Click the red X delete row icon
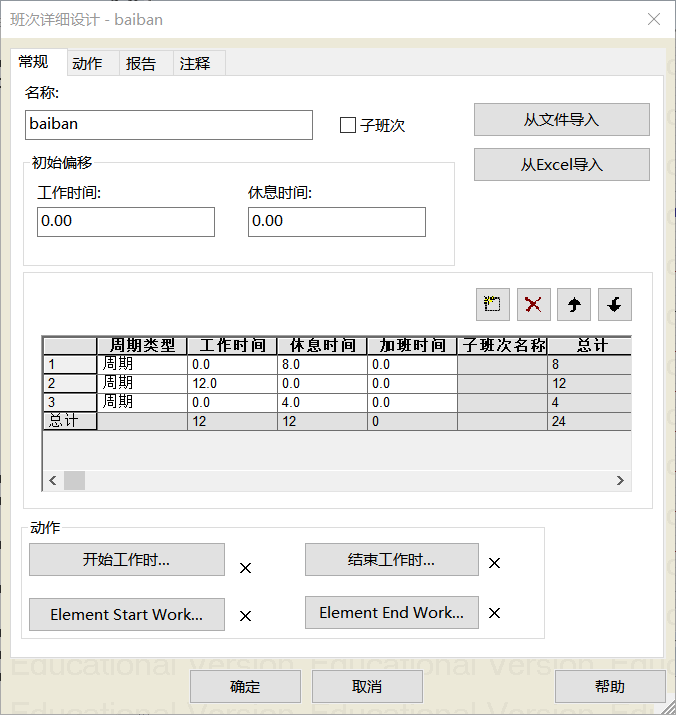 [x=534, y=305]
